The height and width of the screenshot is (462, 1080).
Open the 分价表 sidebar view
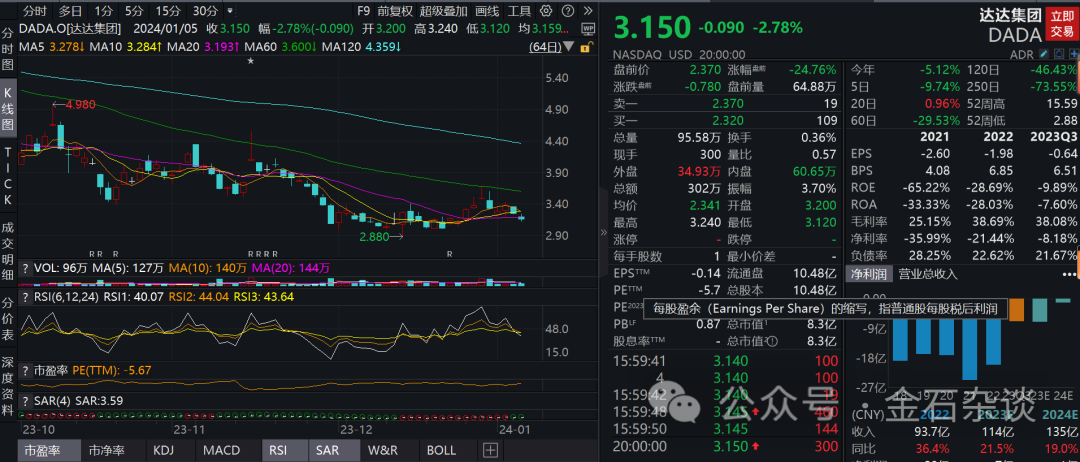[8, 319]
